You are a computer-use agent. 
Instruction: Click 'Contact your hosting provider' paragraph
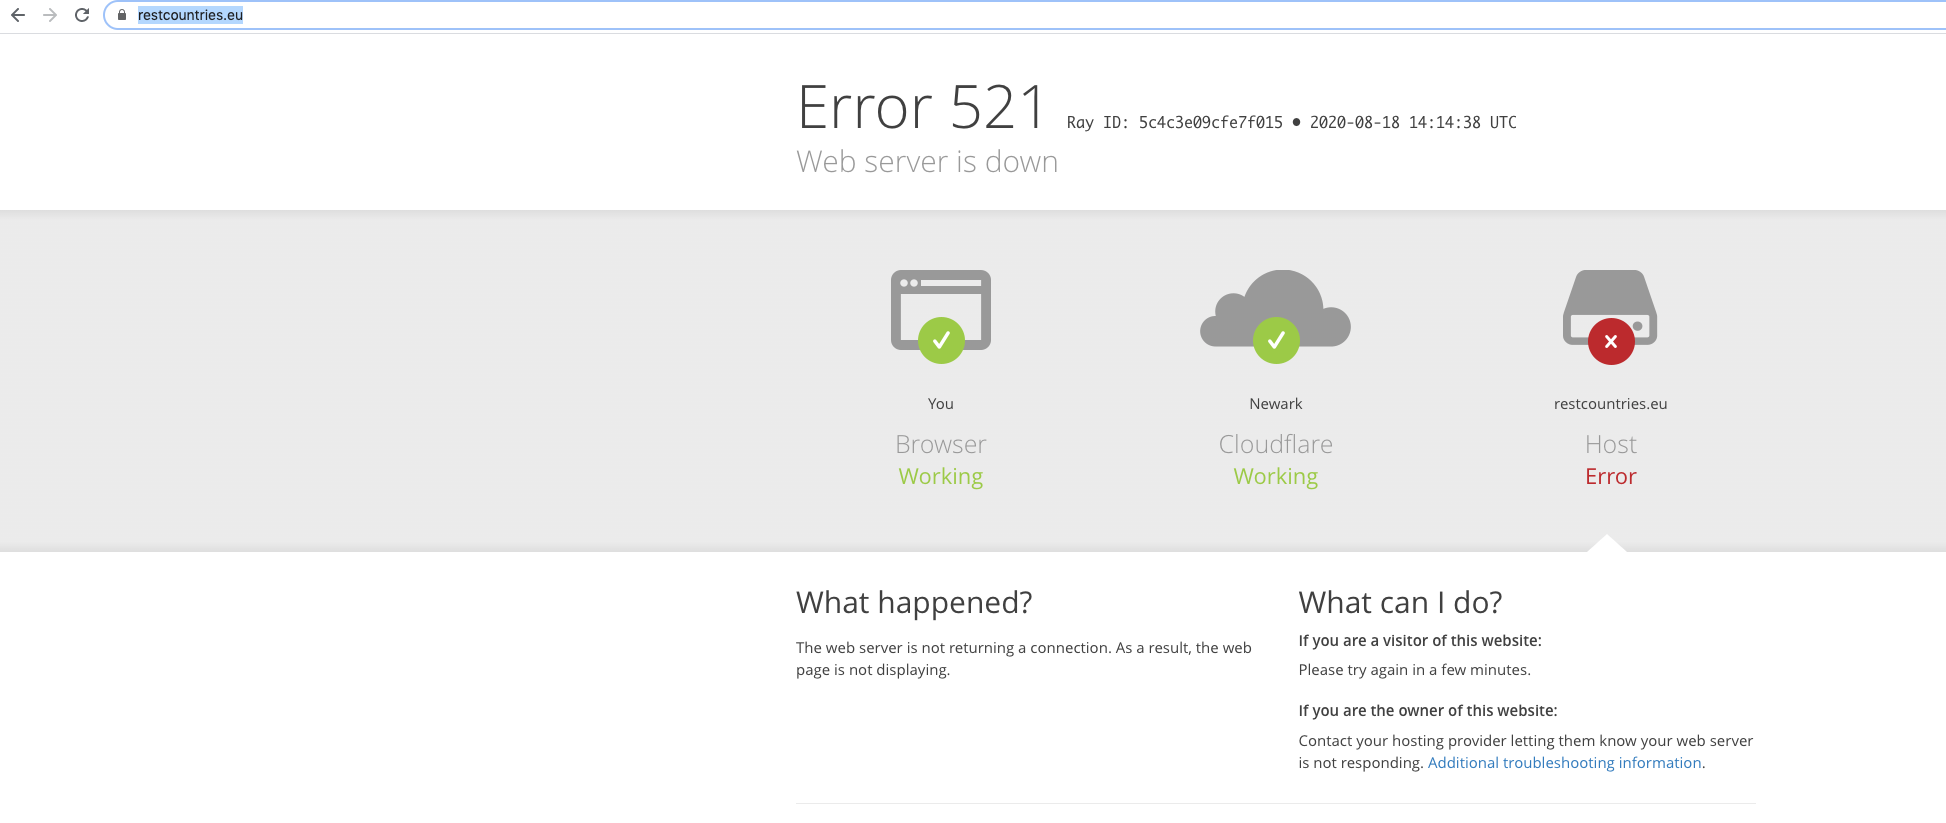point(1526,752)
